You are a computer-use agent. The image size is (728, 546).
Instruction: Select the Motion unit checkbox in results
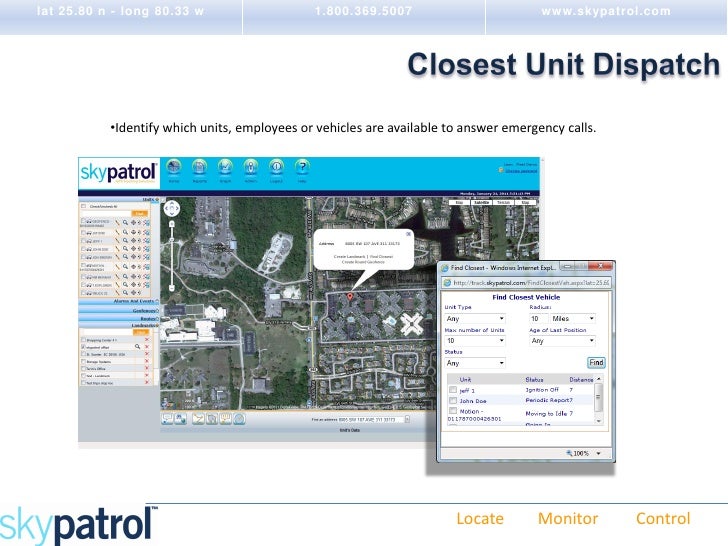(453, 411)
